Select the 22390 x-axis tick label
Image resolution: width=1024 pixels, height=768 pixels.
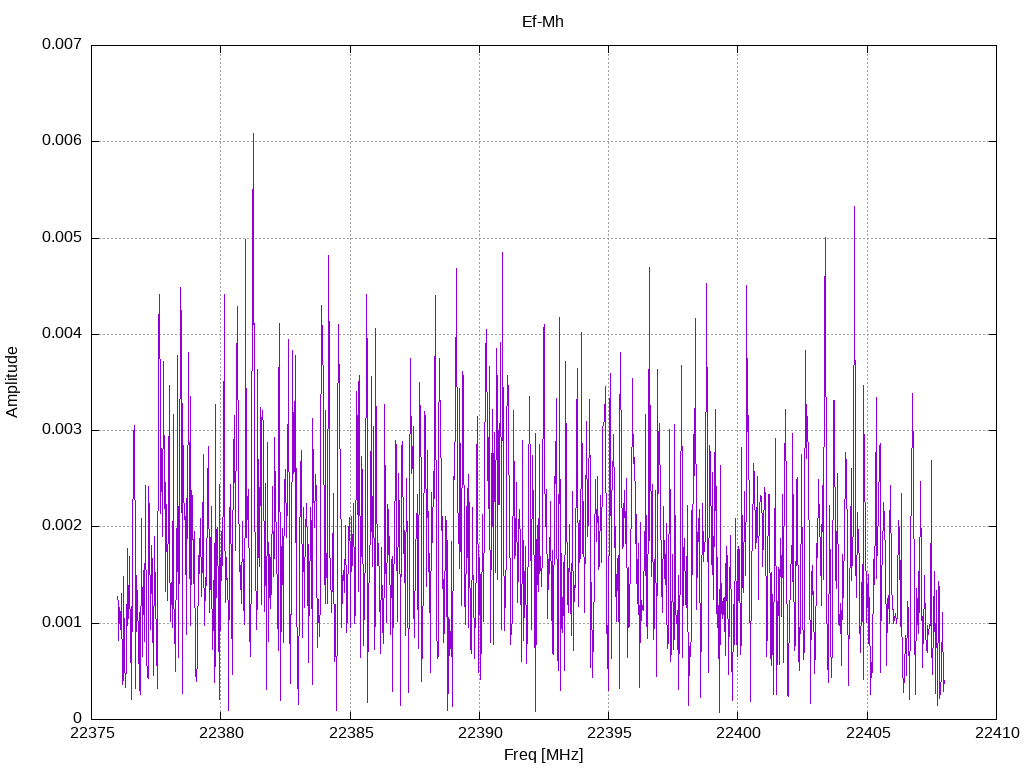point(479,734)
